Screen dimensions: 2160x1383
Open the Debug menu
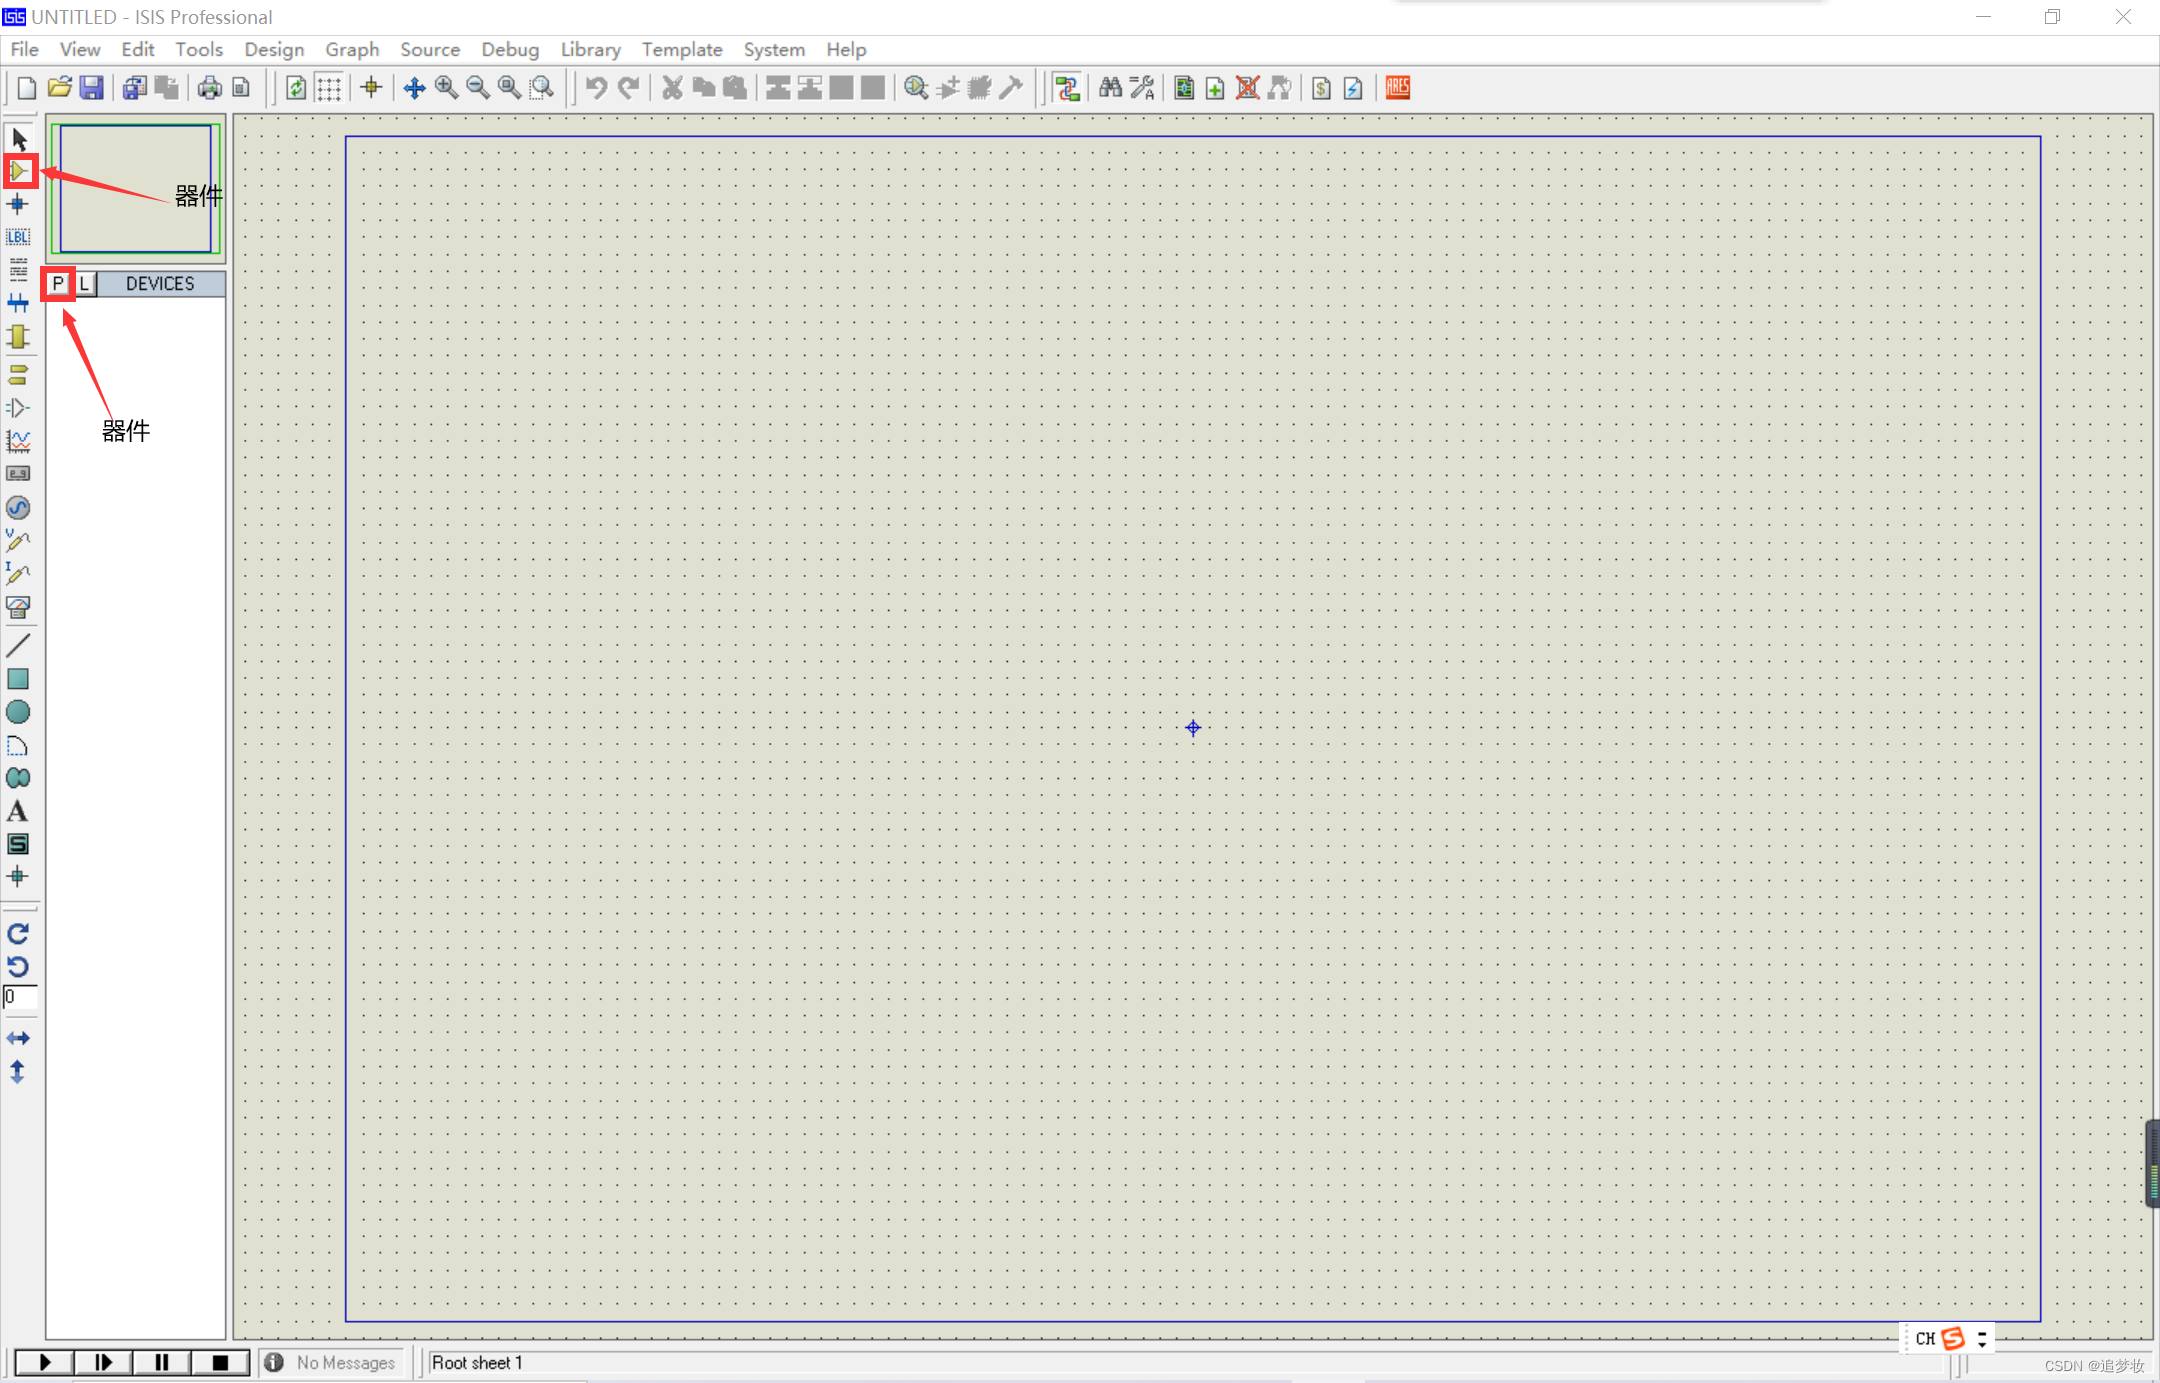(x=510, y=49)
